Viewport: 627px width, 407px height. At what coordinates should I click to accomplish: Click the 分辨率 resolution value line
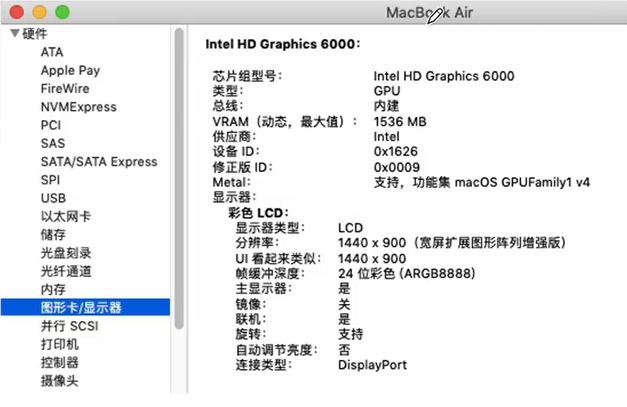pos(452,243)
